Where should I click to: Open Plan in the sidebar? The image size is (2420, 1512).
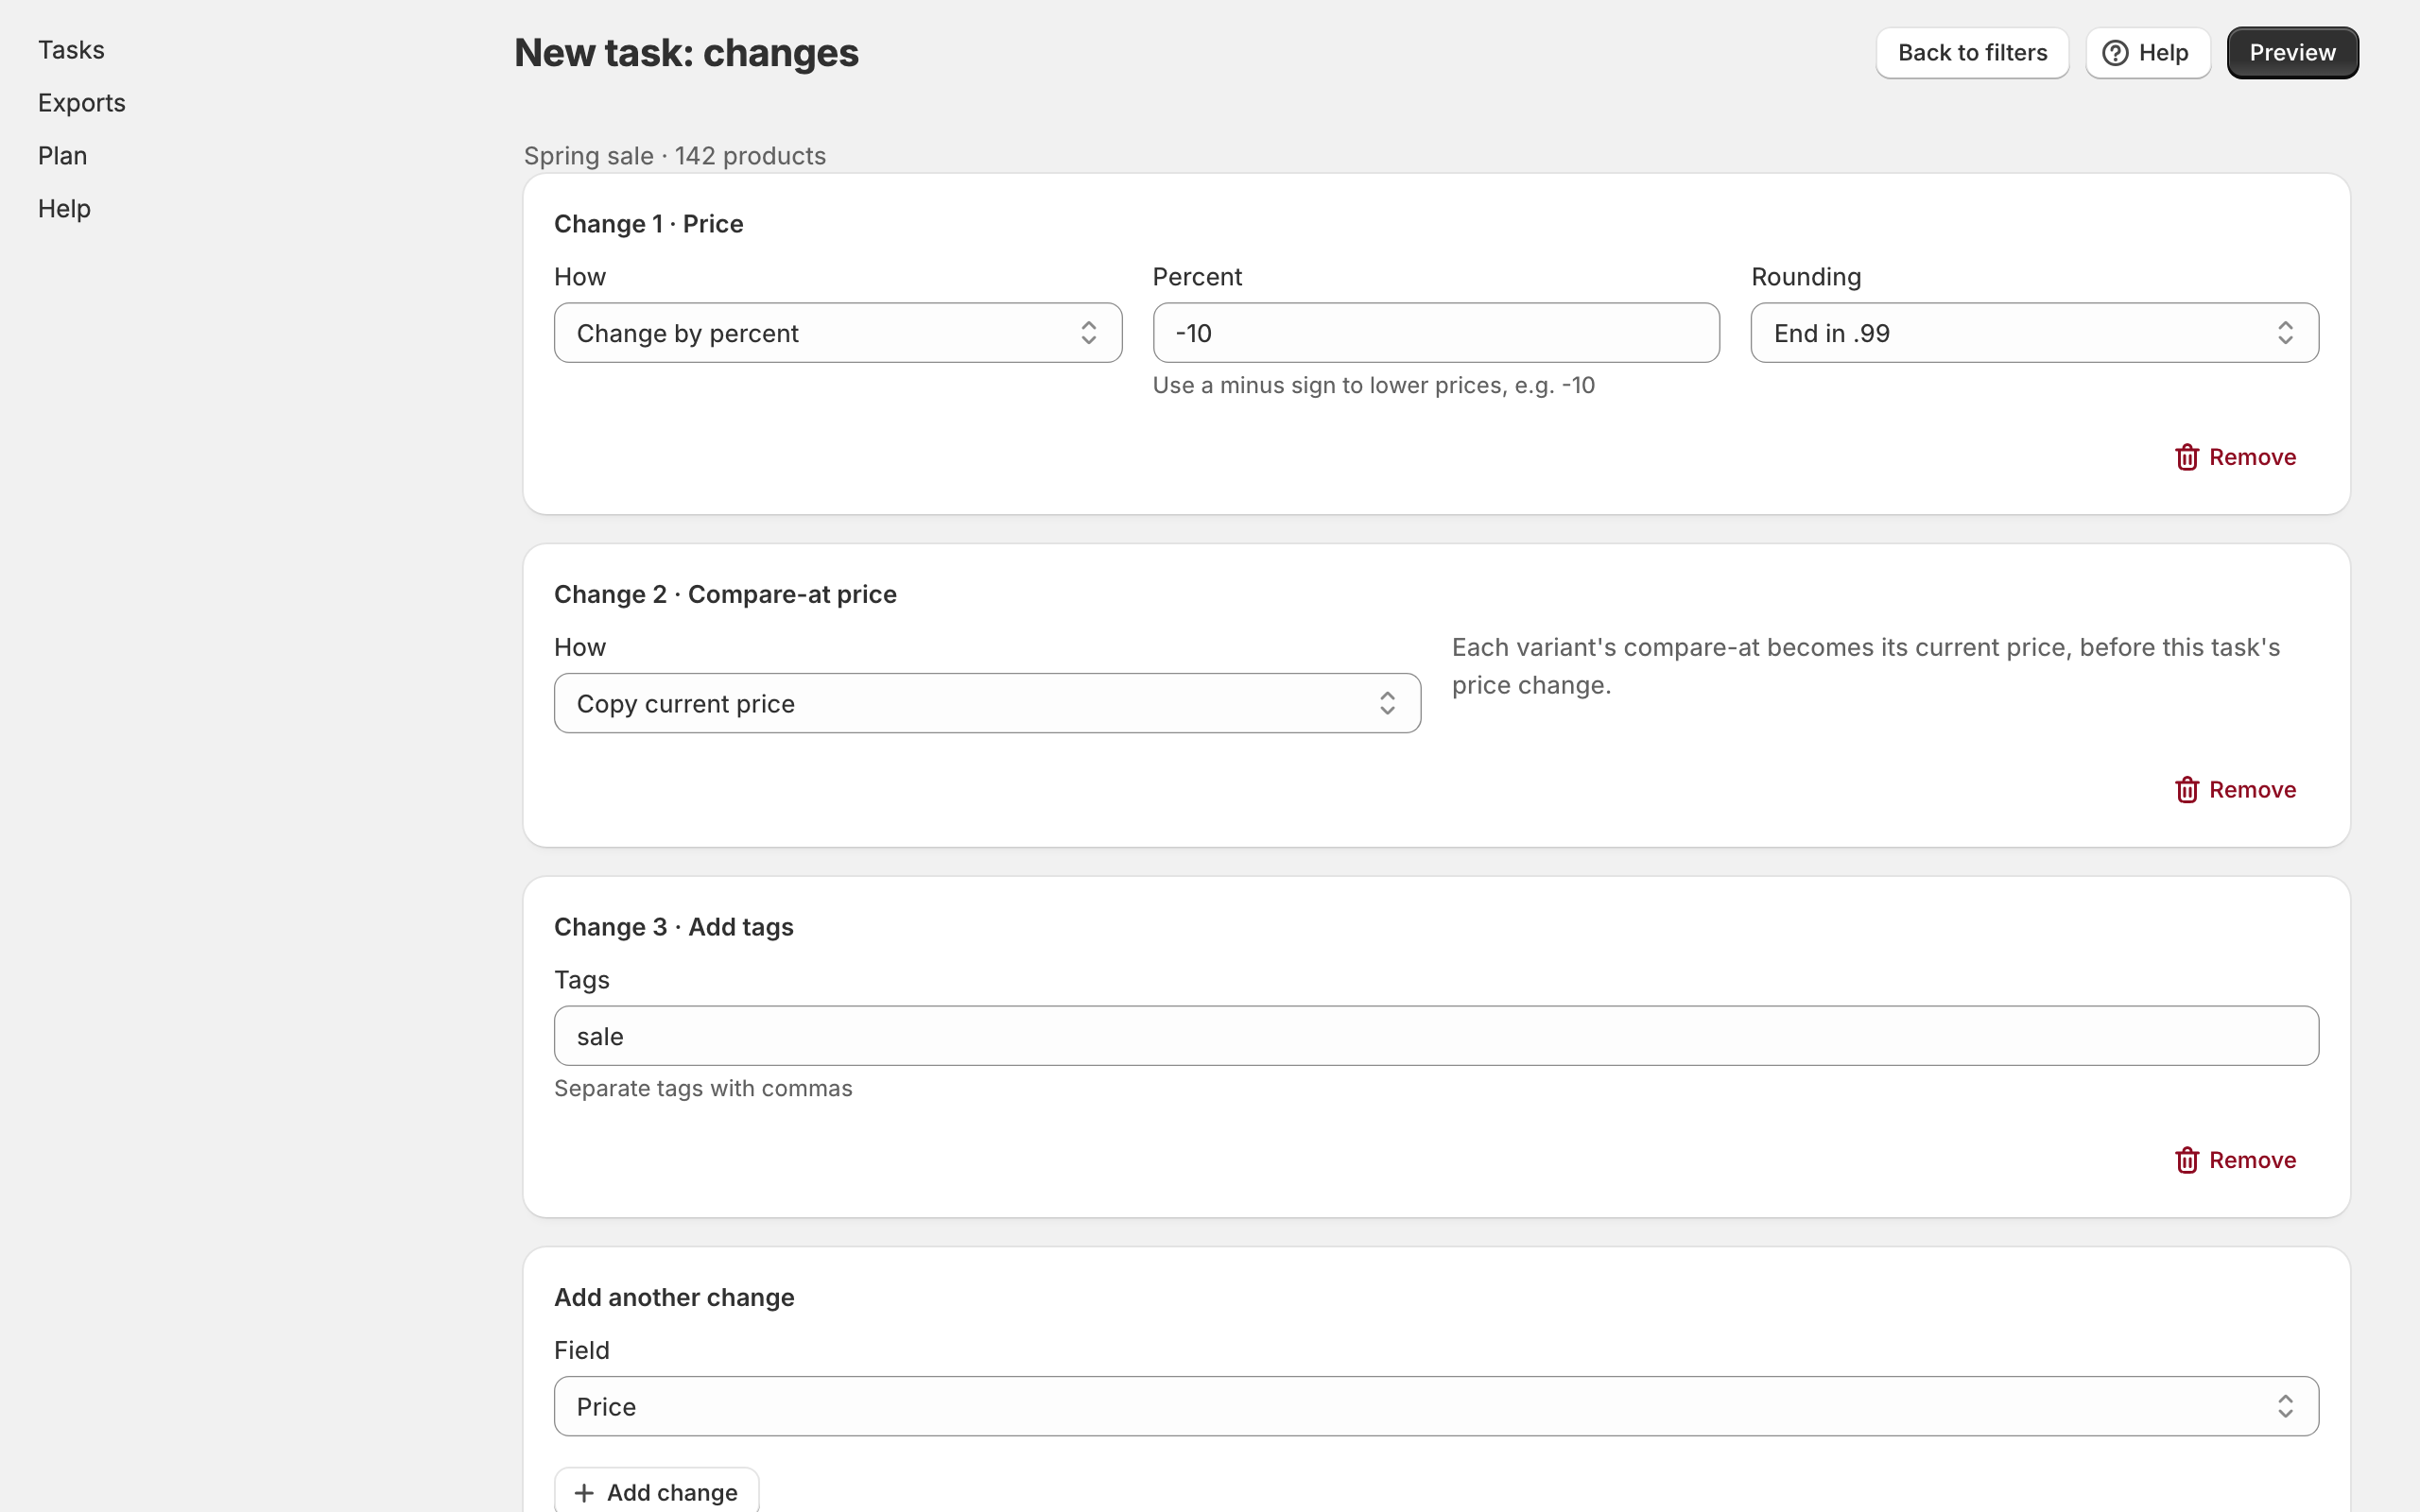(x=63, y=156)
